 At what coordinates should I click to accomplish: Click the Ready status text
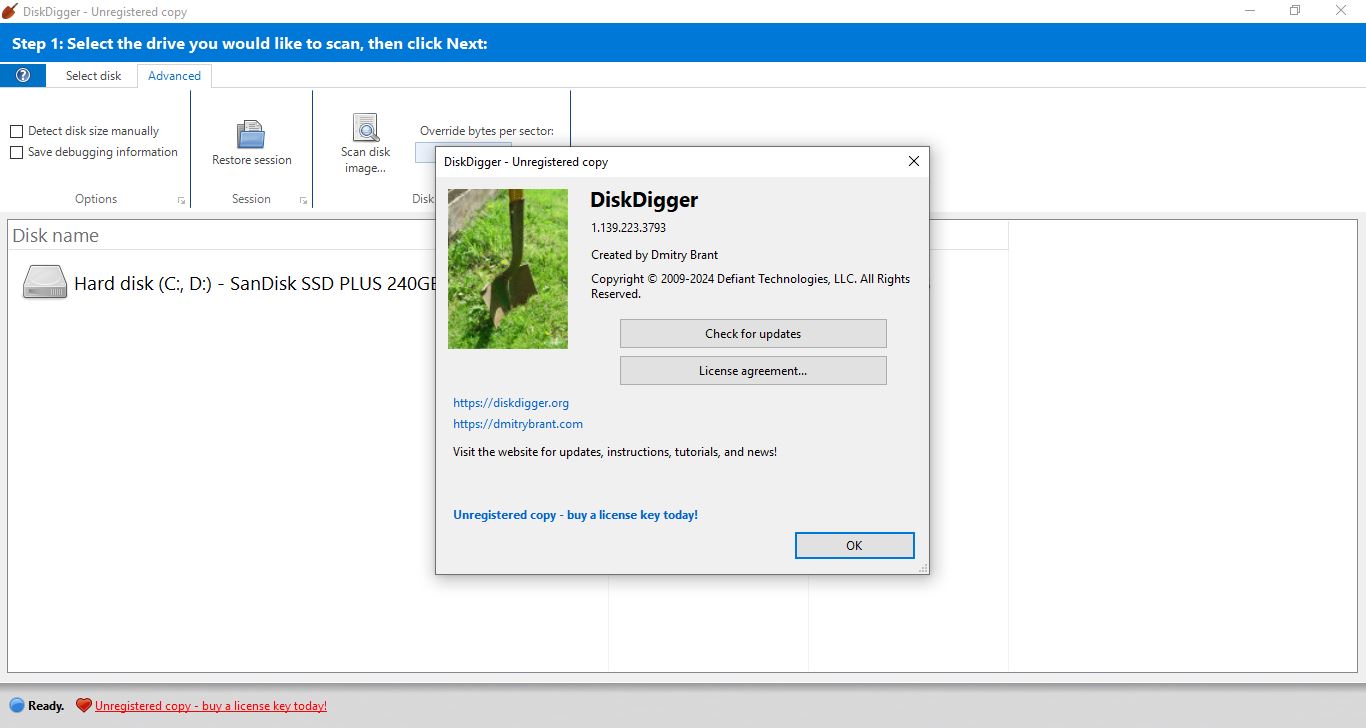pyautogui.click(x=46, y=706)
